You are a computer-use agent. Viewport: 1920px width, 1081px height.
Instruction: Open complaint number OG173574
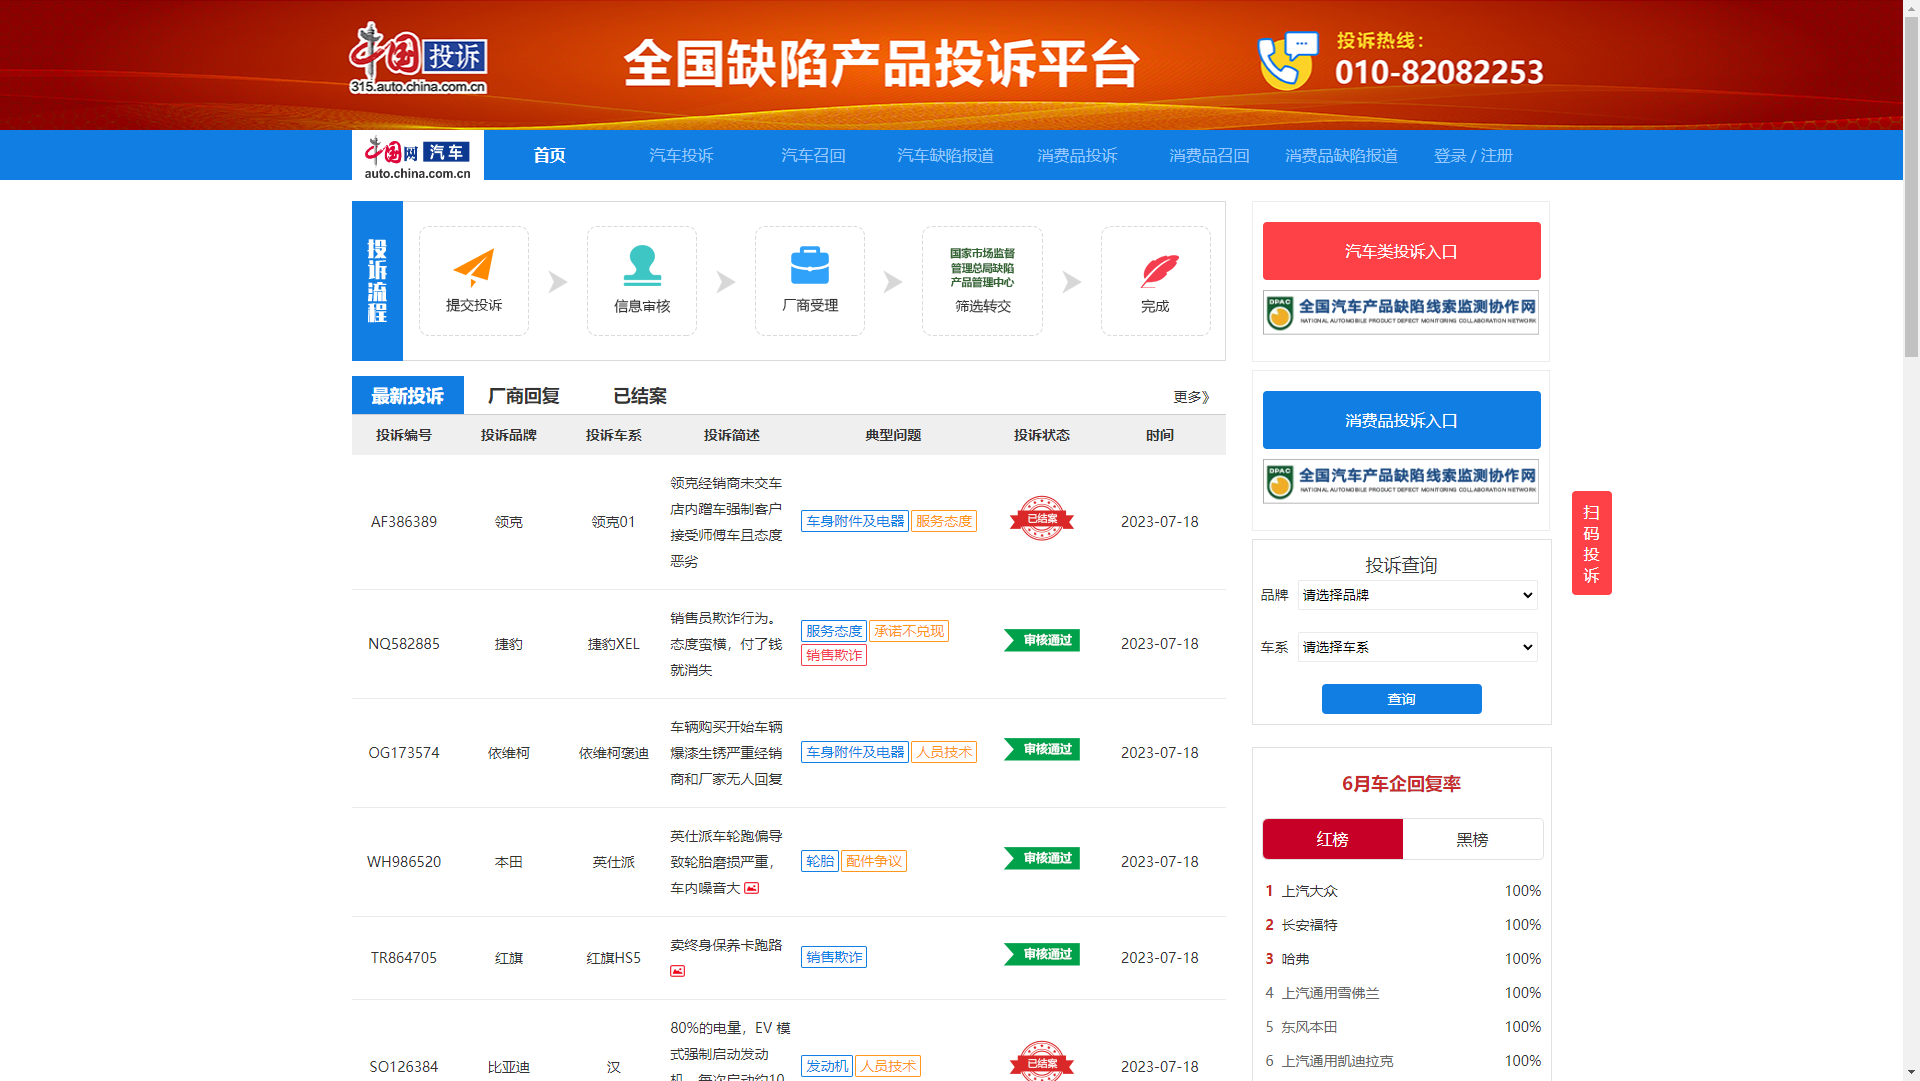404,753
